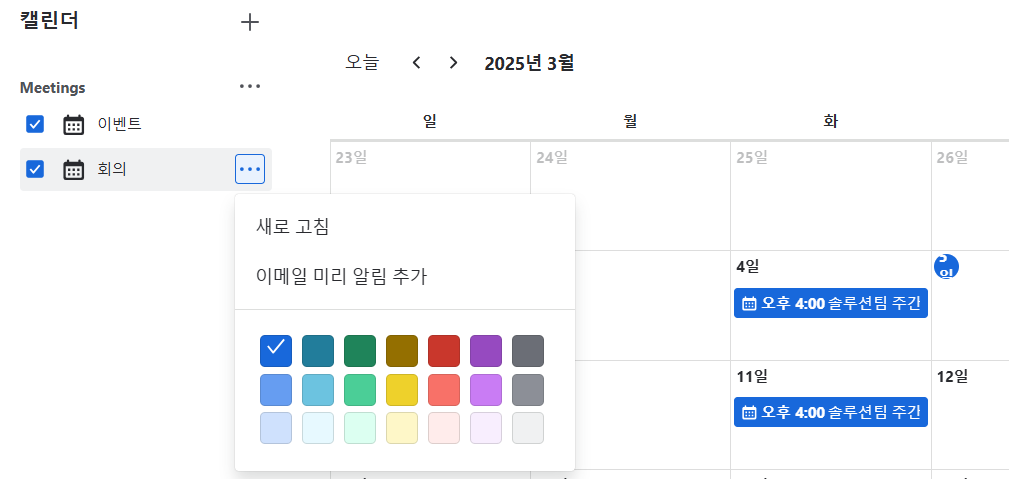The width and height of the screenshot is (1009, 479).
Task: Click the calendar icon beside 회의
Action: pyautogui.click(x=74, y=170)
